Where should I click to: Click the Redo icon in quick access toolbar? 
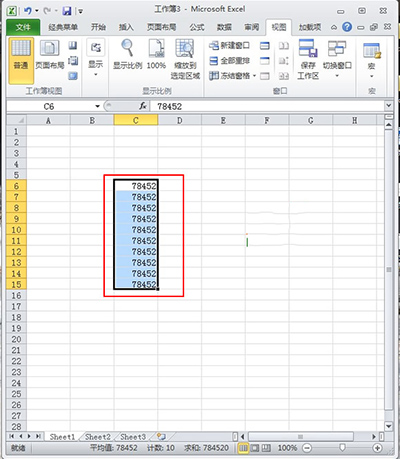[x=47, y=11]
